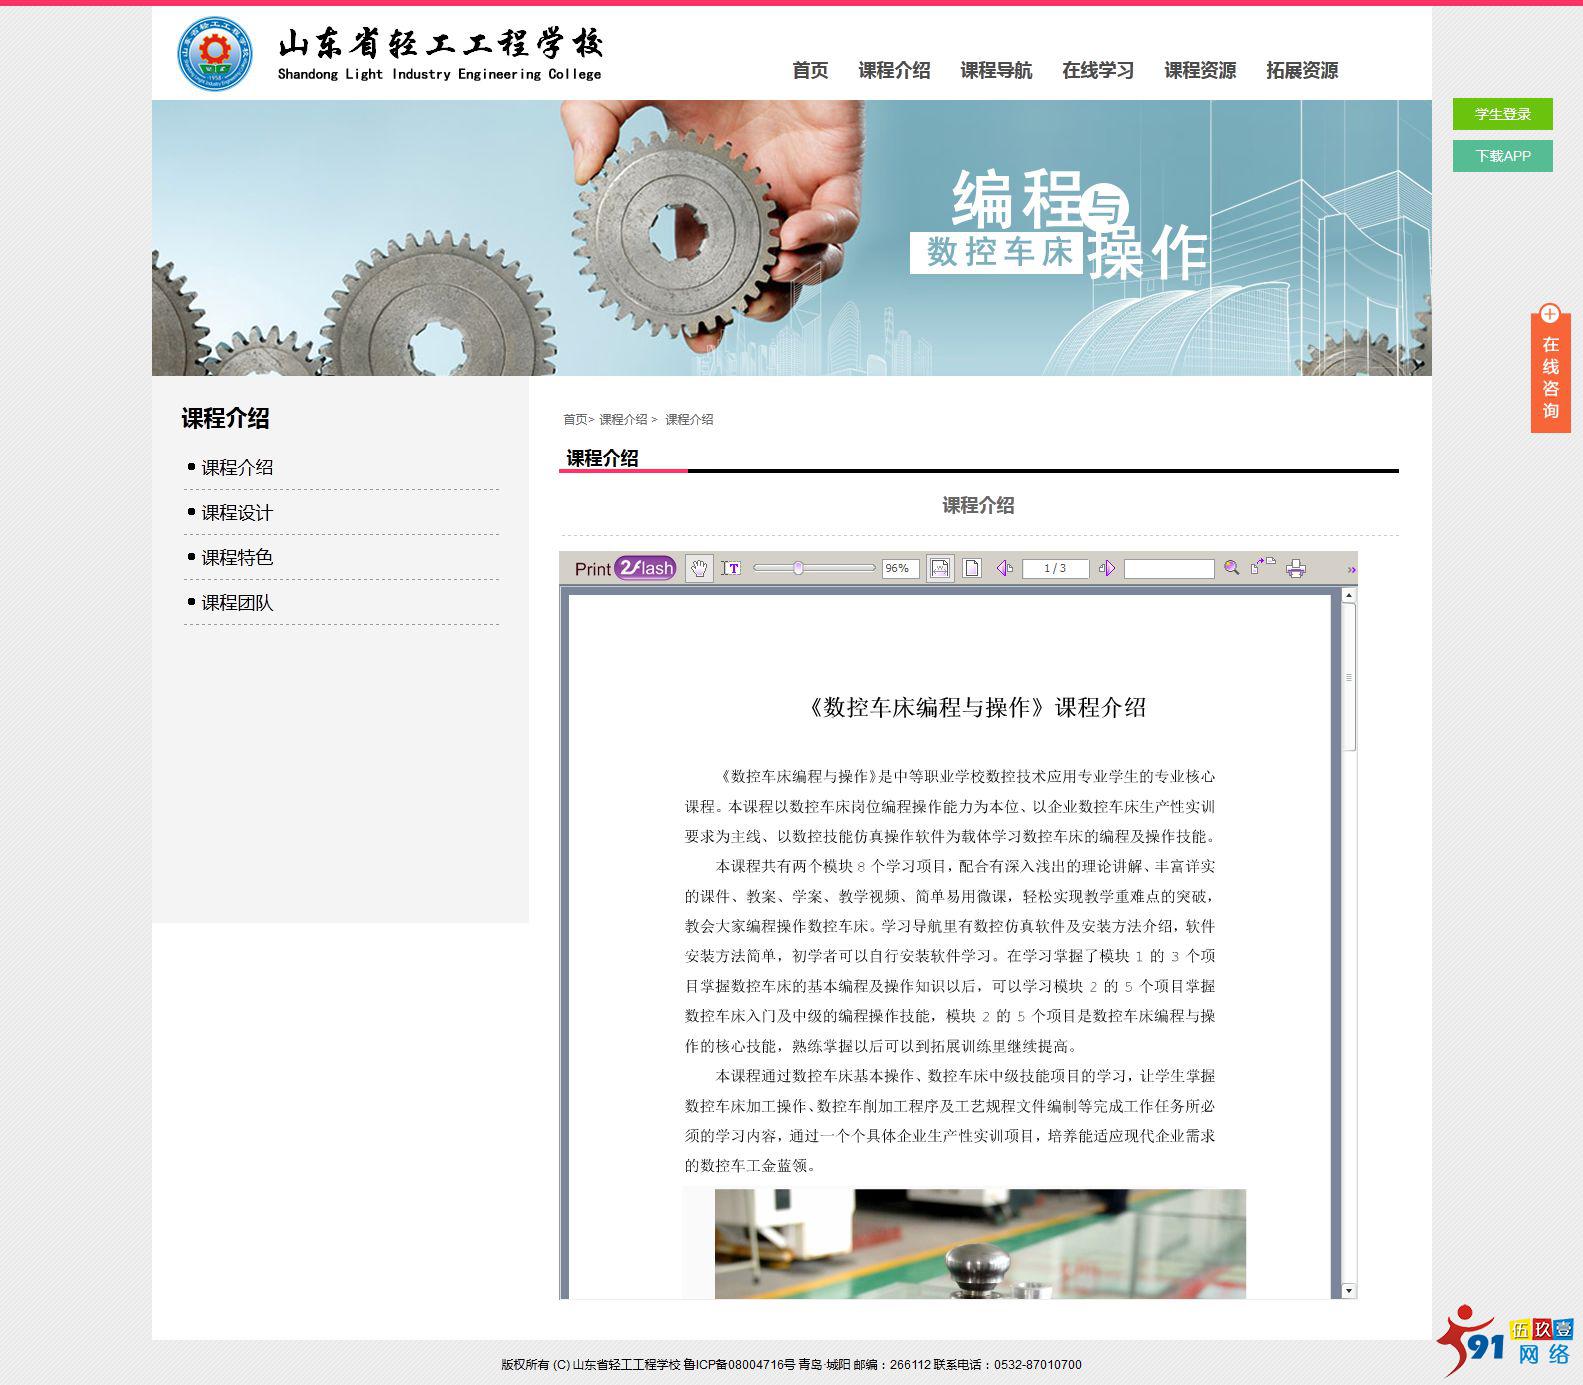
Task: Click the document scrollbar down arrow
Action: [x=1348, y=1291]
